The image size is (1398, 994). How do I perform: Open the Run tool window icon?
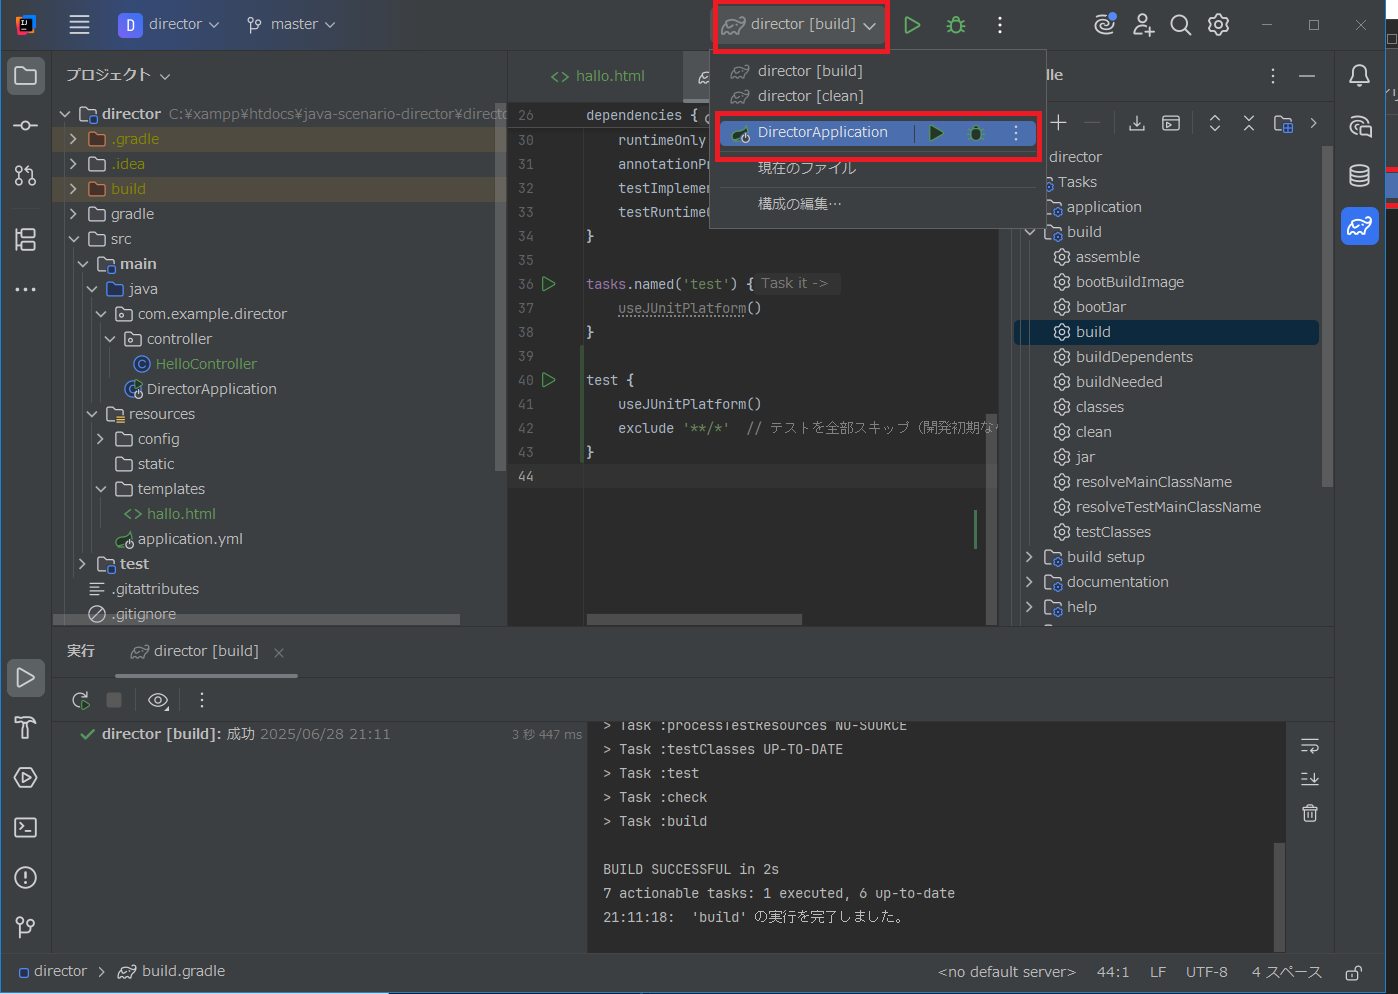[26, 678]
